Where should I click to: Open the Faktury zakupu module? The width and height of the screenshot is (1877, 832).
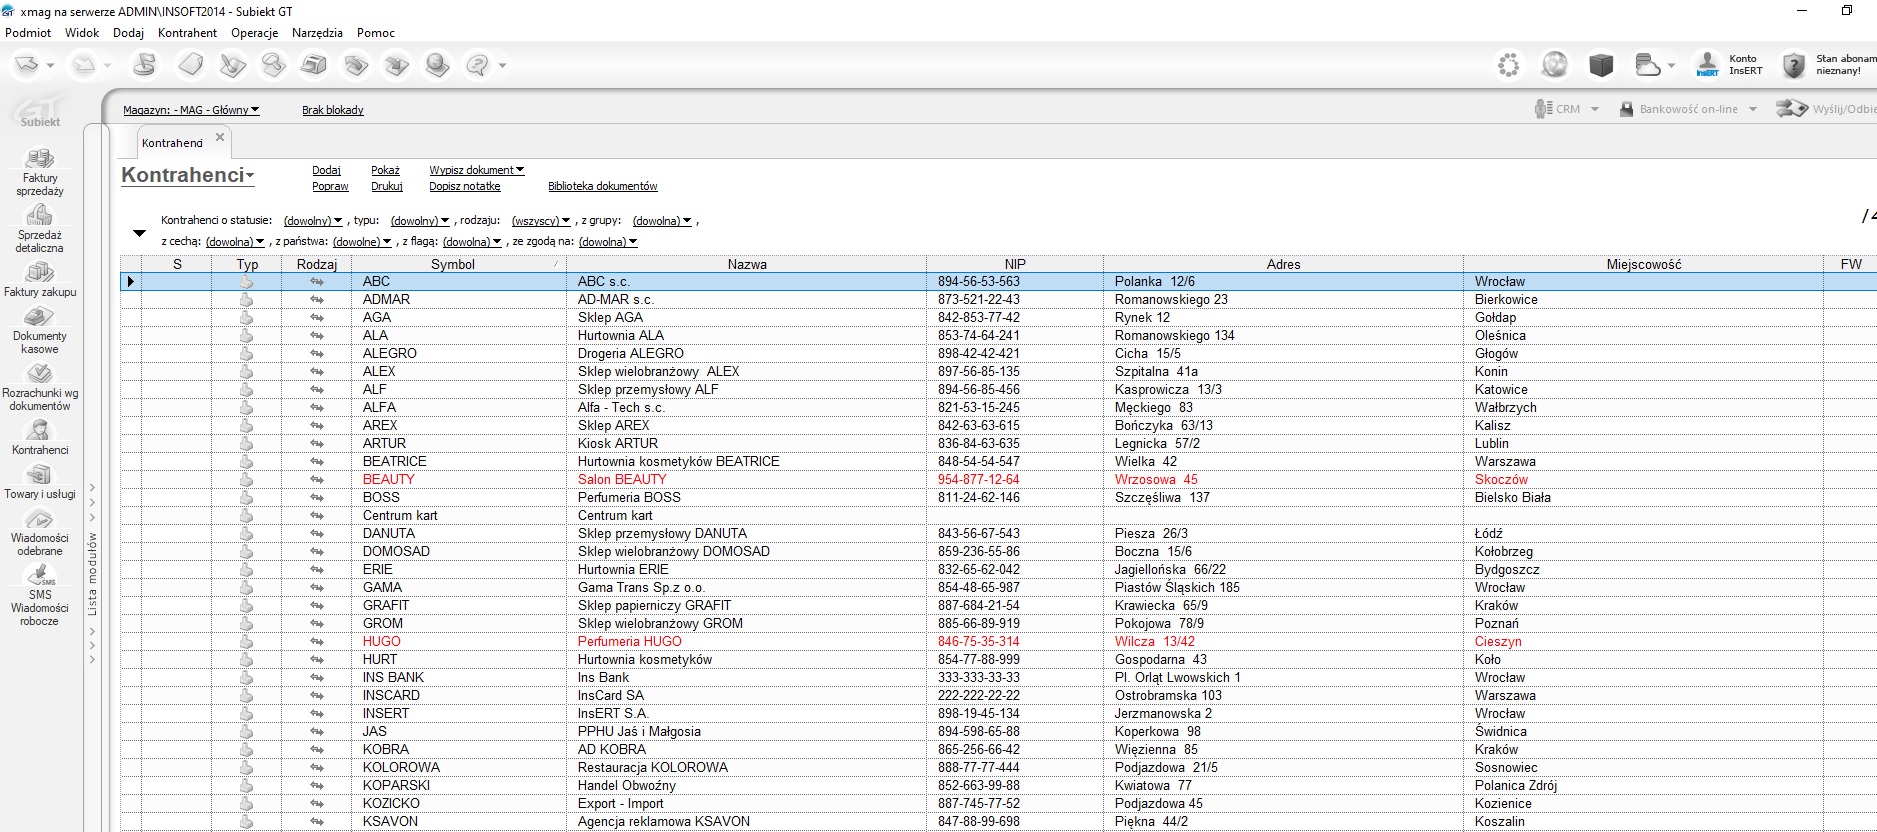coord(40,279)
